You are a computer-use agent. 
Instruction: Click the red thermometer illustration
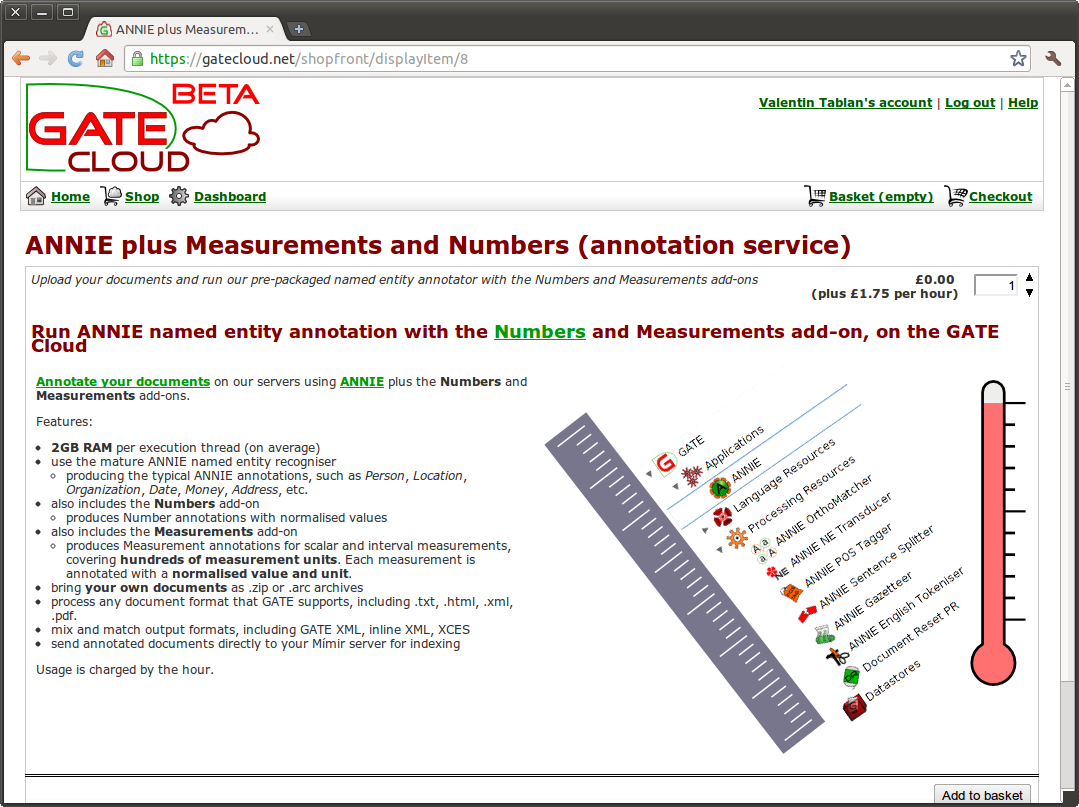point(994,532)
